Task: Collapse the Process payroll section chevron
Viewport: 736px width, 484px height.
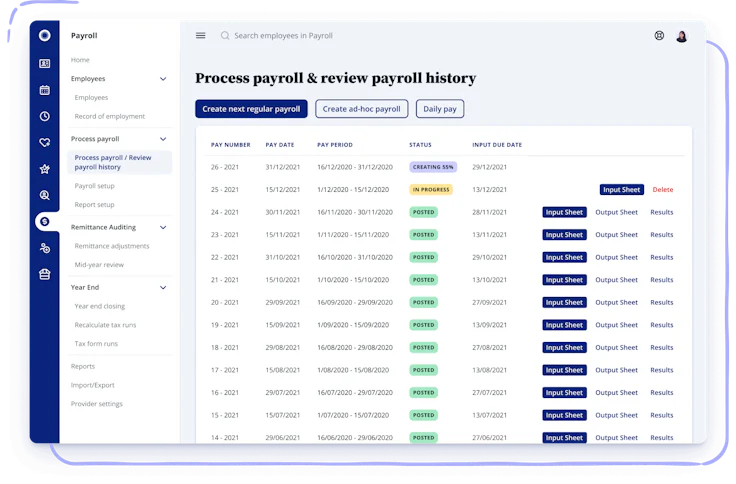Action: pos(163,139)
